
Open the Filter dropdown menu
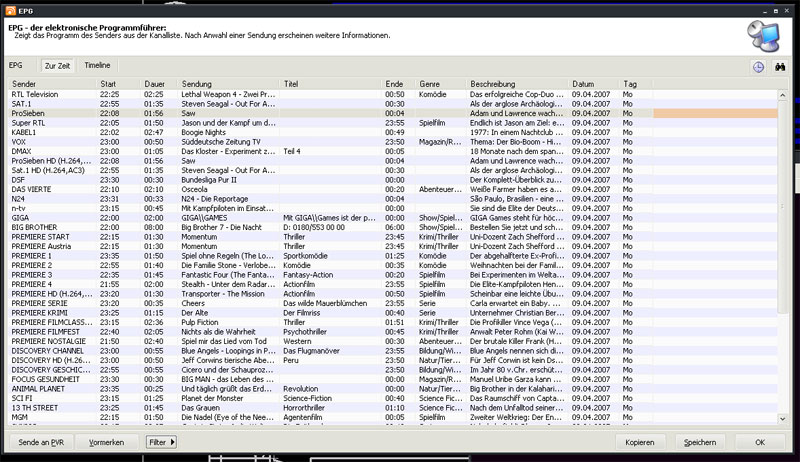click(x=159, y=441)
